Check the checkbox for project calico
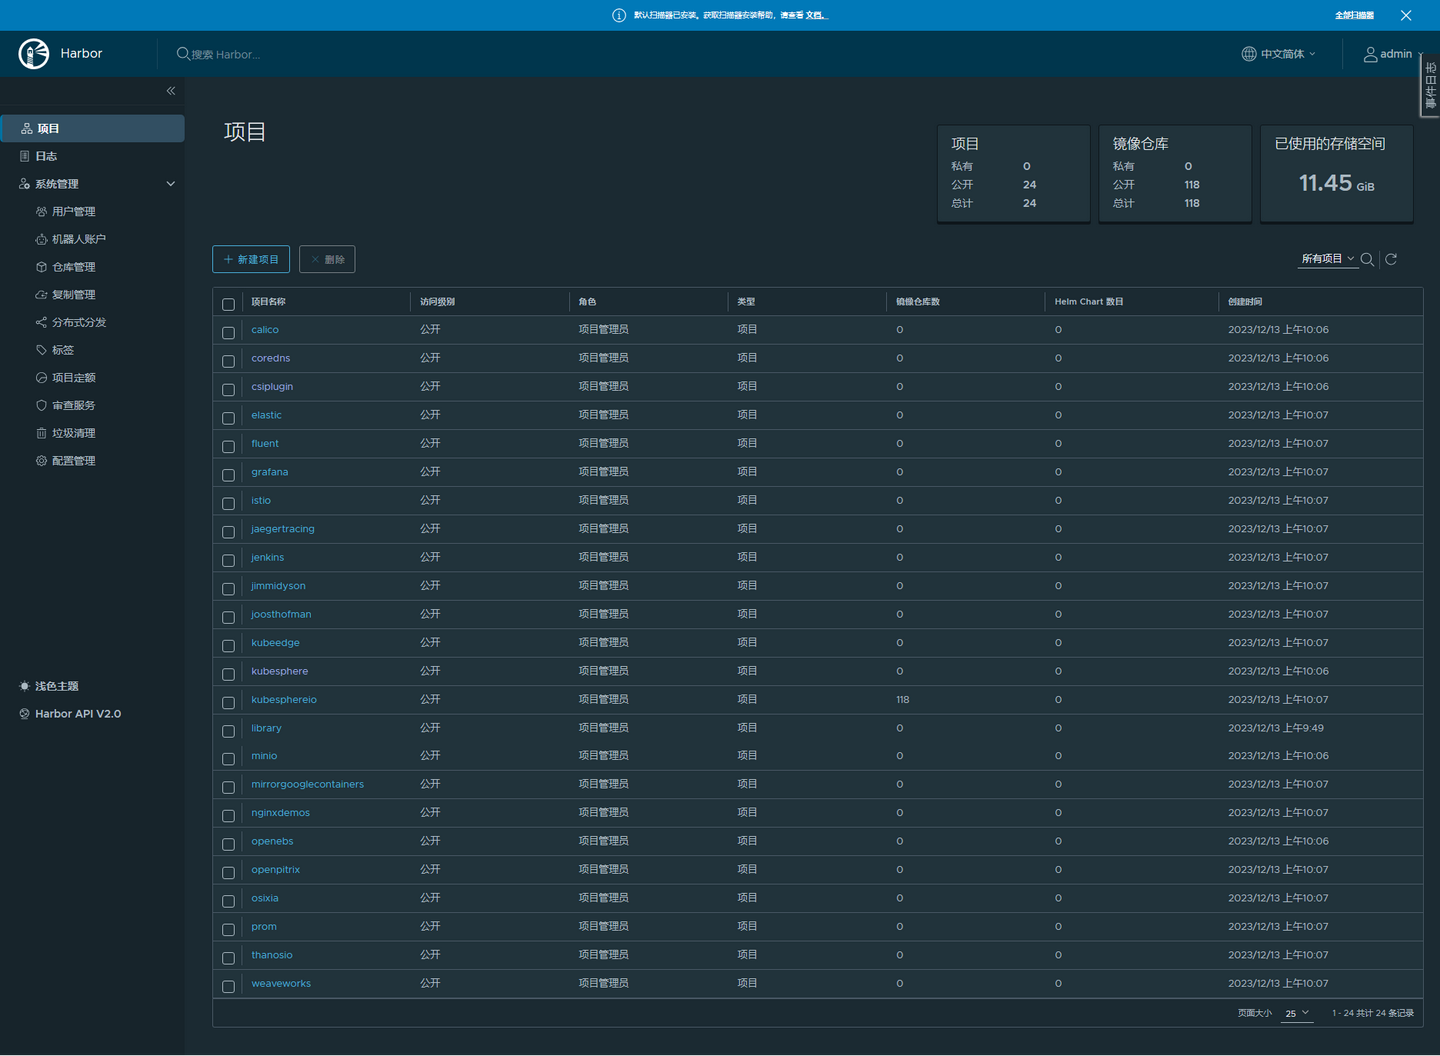 228,332
